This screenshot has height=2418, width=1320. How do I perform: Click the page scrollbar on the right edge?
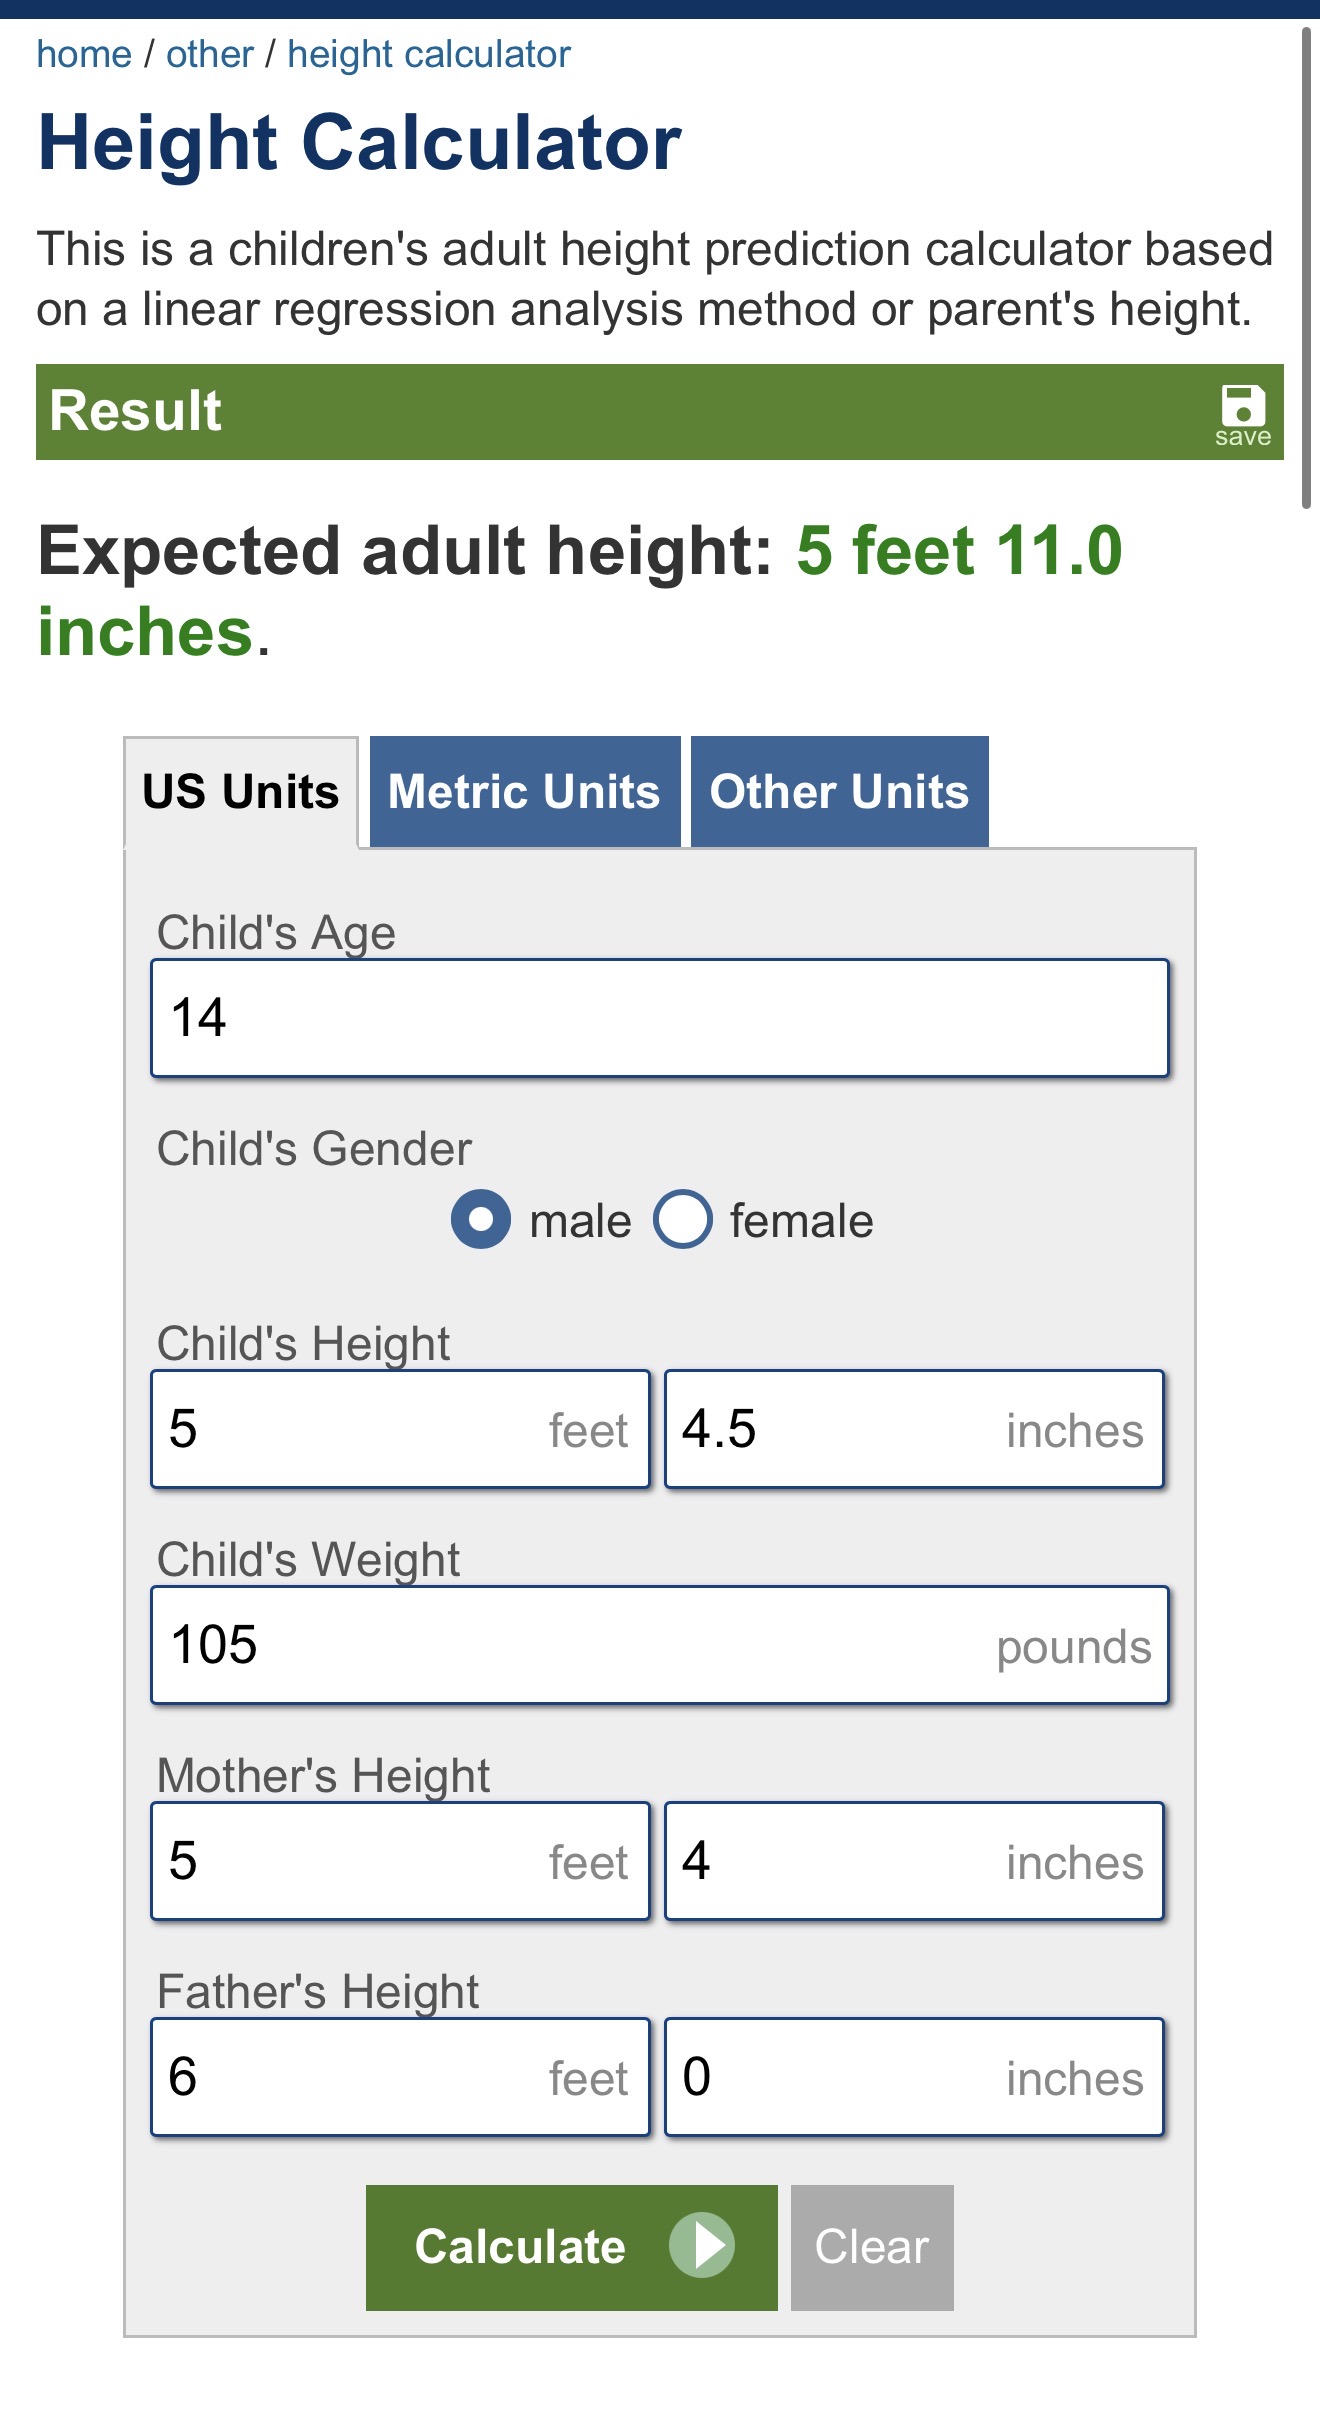1305,268
